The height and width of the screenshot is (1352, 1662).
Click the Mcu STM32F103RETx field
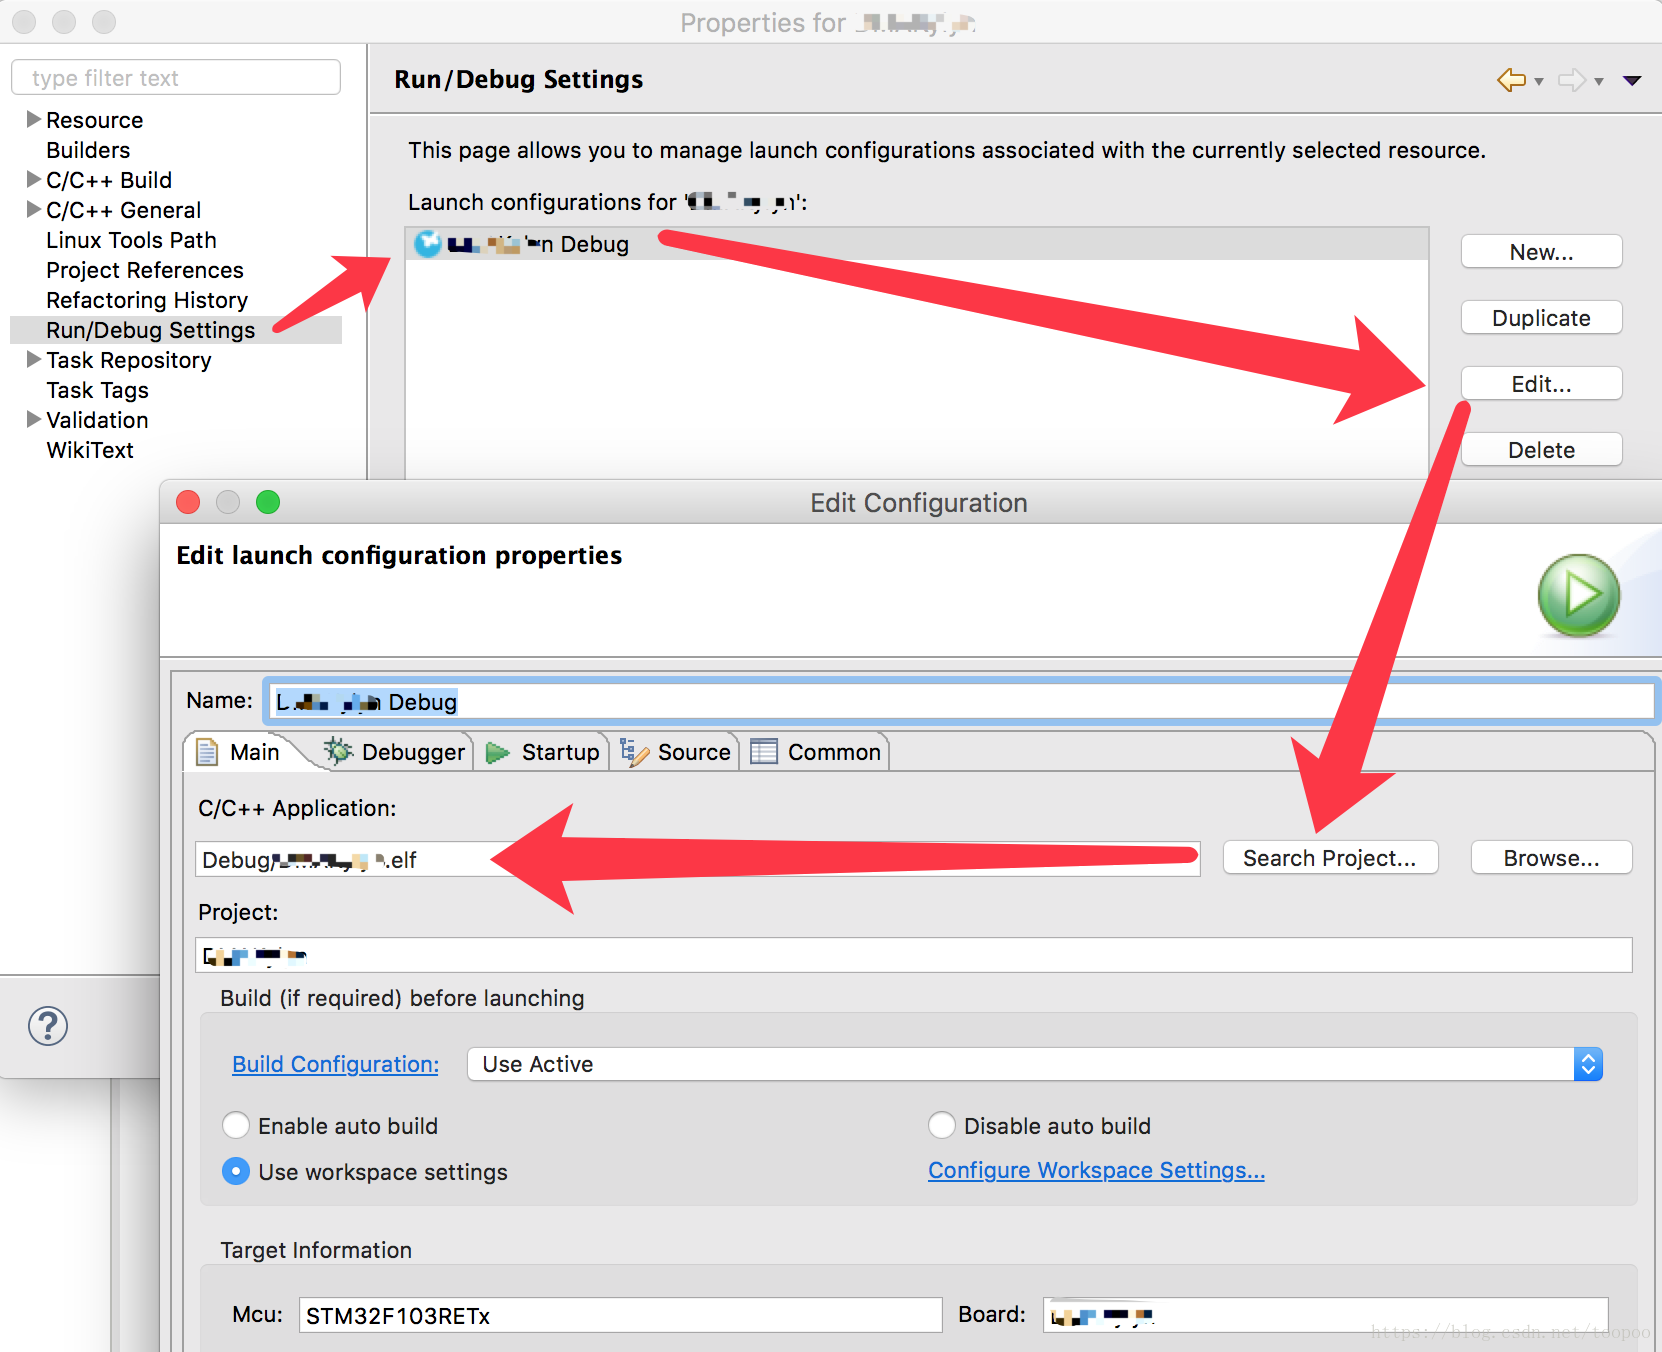click(x=620, y=1315)
